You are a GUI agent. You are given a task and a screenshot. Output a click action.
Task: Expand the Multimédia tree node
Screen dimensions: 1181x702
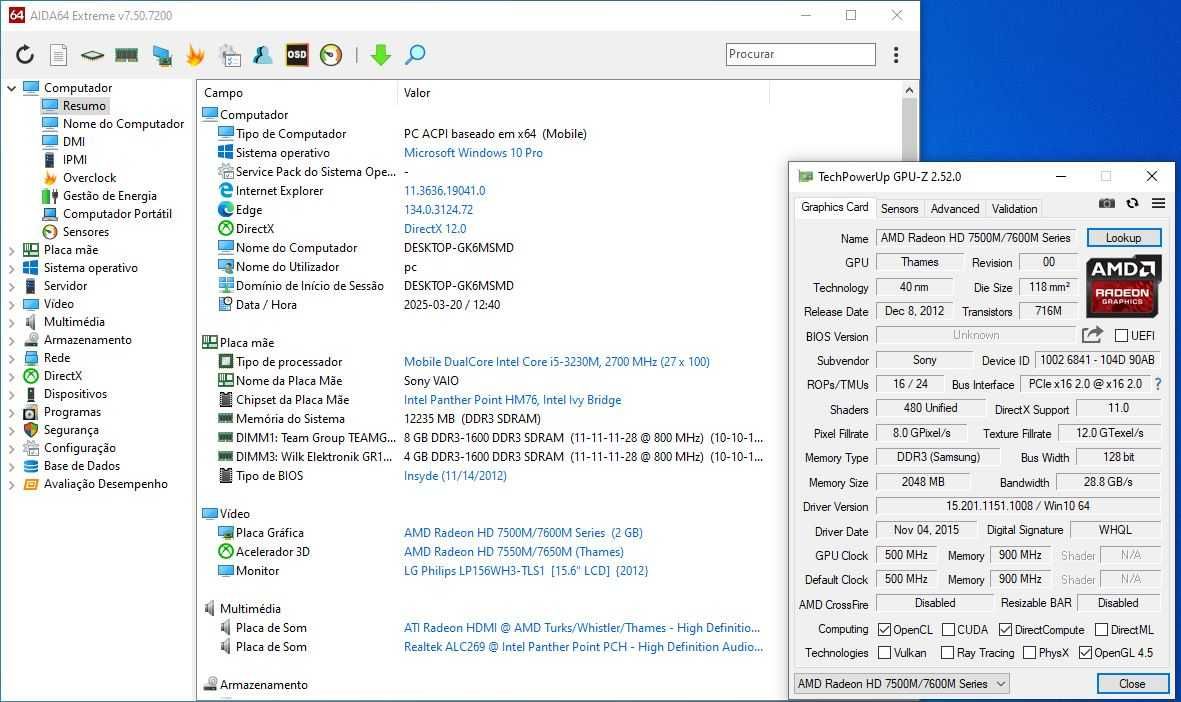click(11, 322)
